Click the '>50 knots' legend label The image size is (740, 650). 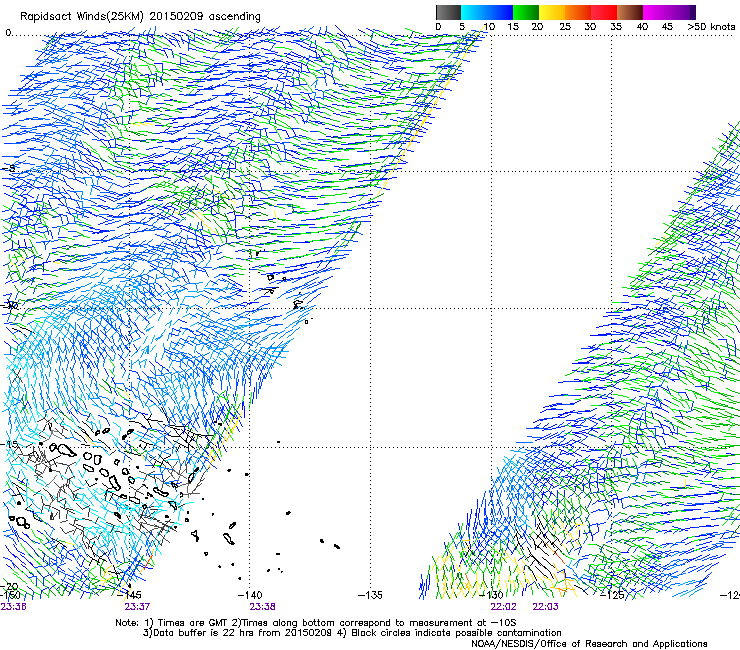pyautogui.click(x=711, y=27)
